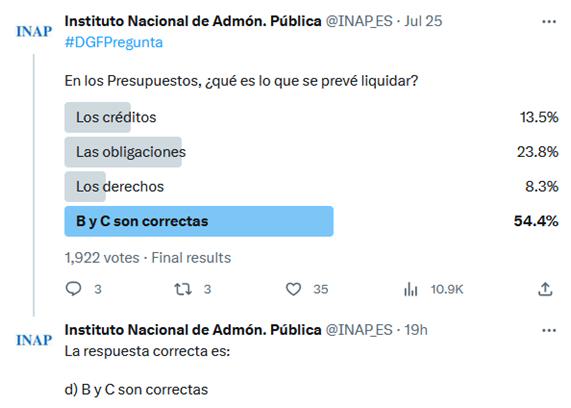Select the 'Los derechos' poll option
This screenshot has width=571, height=408.
pyautogui.click(x=311, y=187)
